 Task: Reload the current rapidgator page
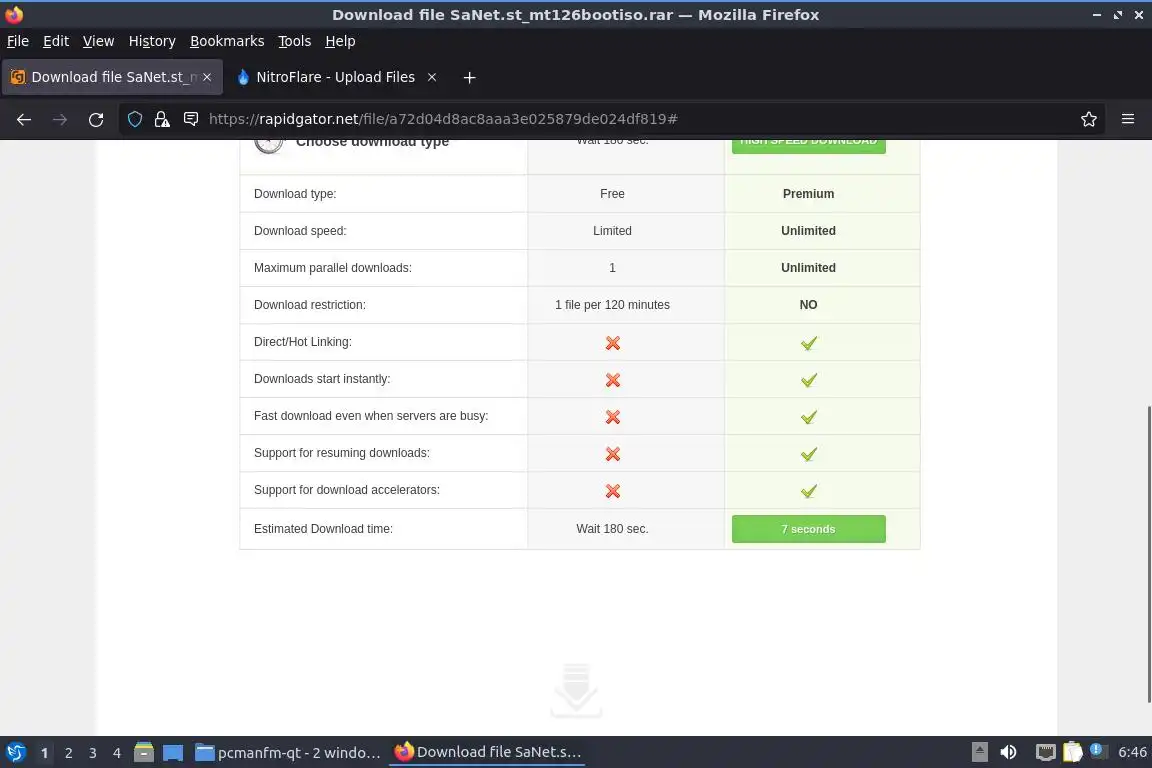click(96, 119)
